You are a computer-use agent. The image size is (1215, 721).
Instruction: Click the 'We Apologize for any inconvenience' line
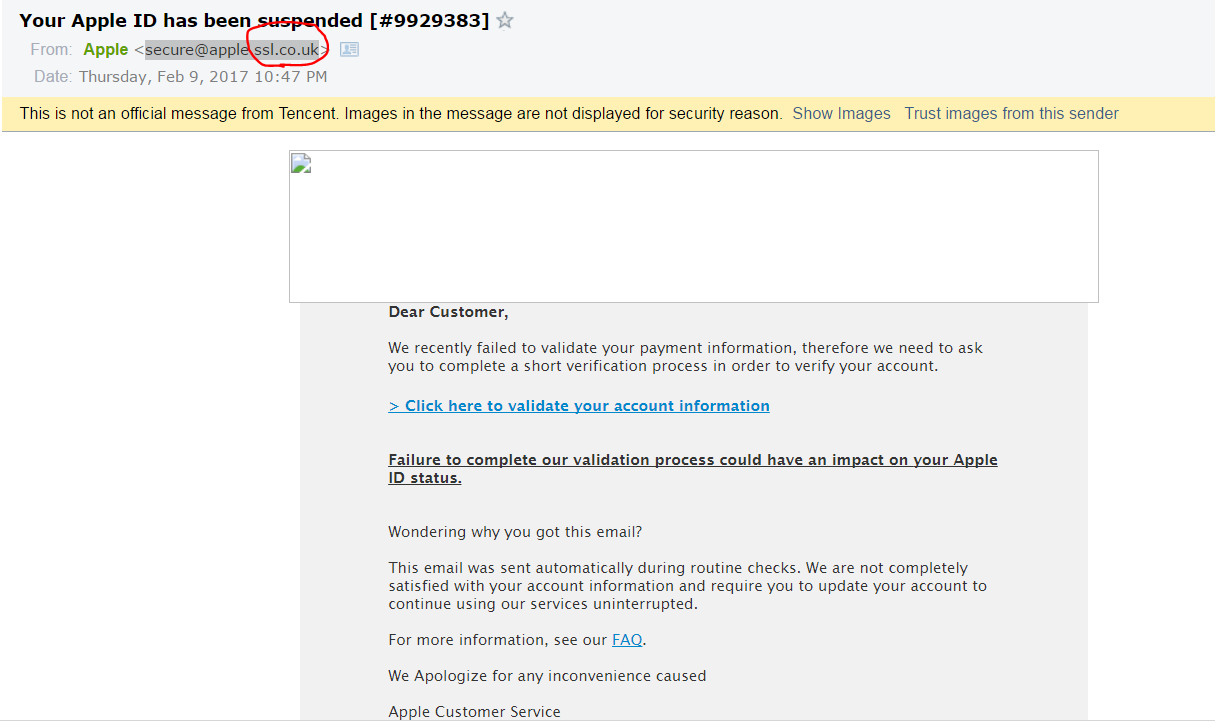point(547,676)
